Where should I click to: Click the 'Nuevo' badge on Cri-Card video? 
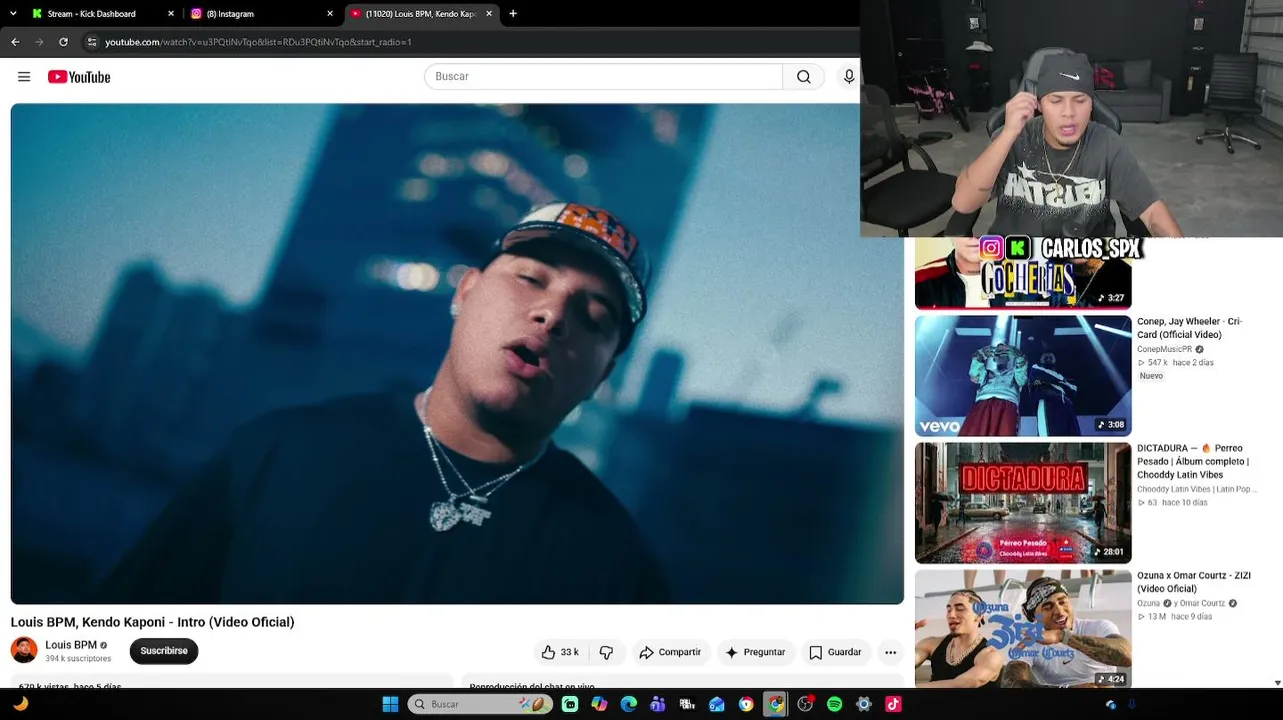coord(1151,376)
